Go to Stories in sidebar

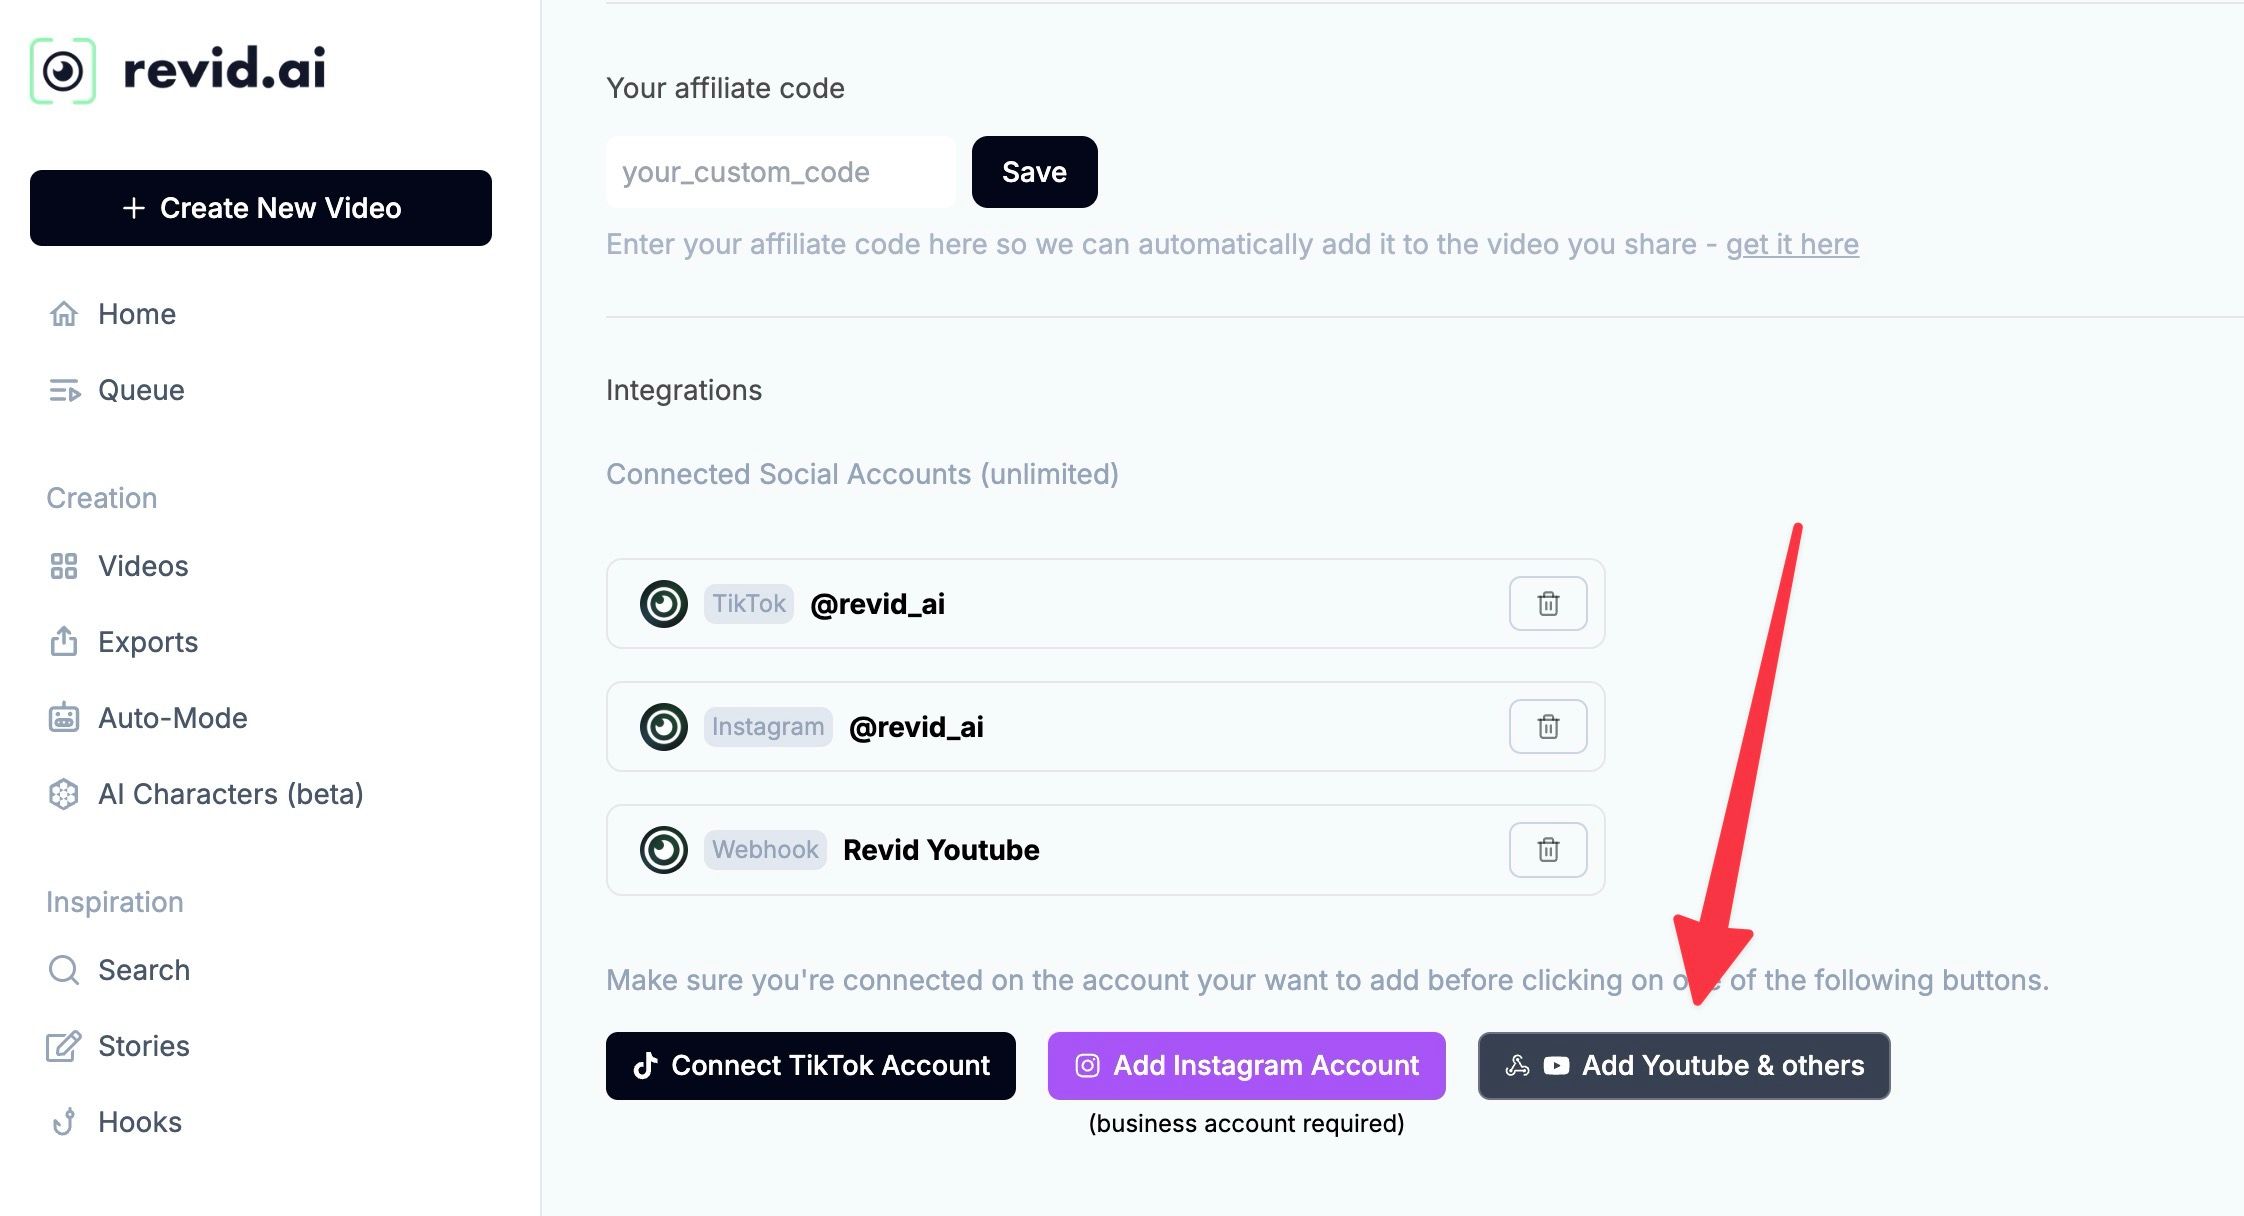pyautogui.click(x=143, y=1046)
